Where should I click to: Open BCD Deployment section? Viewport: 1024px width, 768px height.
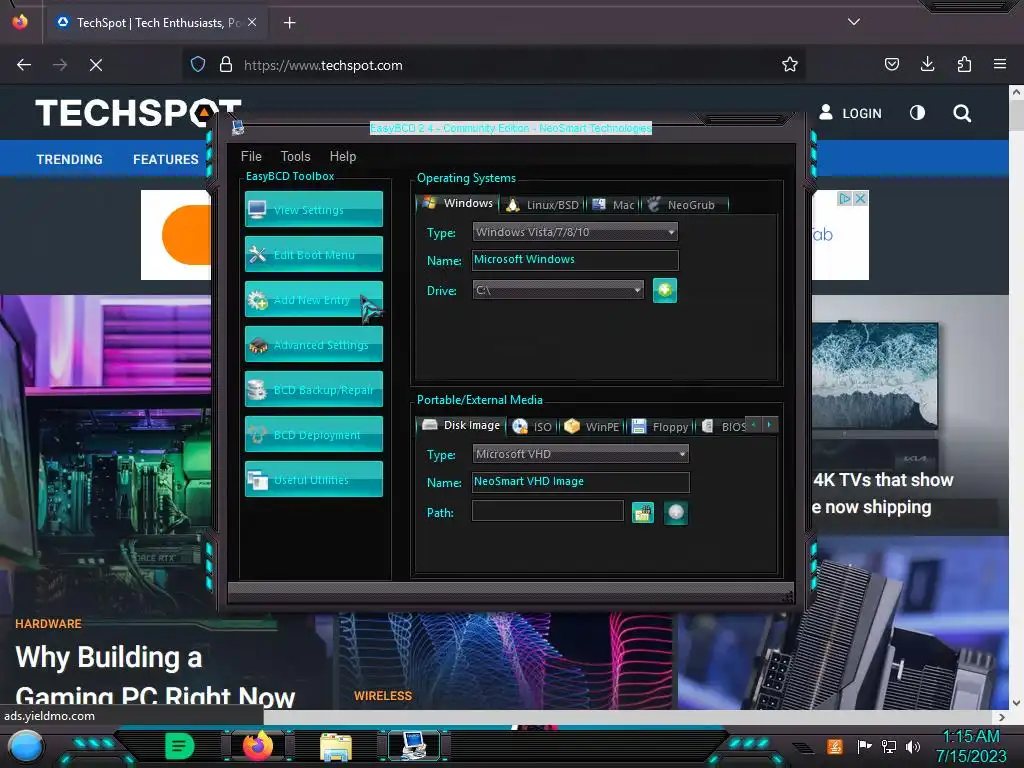(313, 434)
